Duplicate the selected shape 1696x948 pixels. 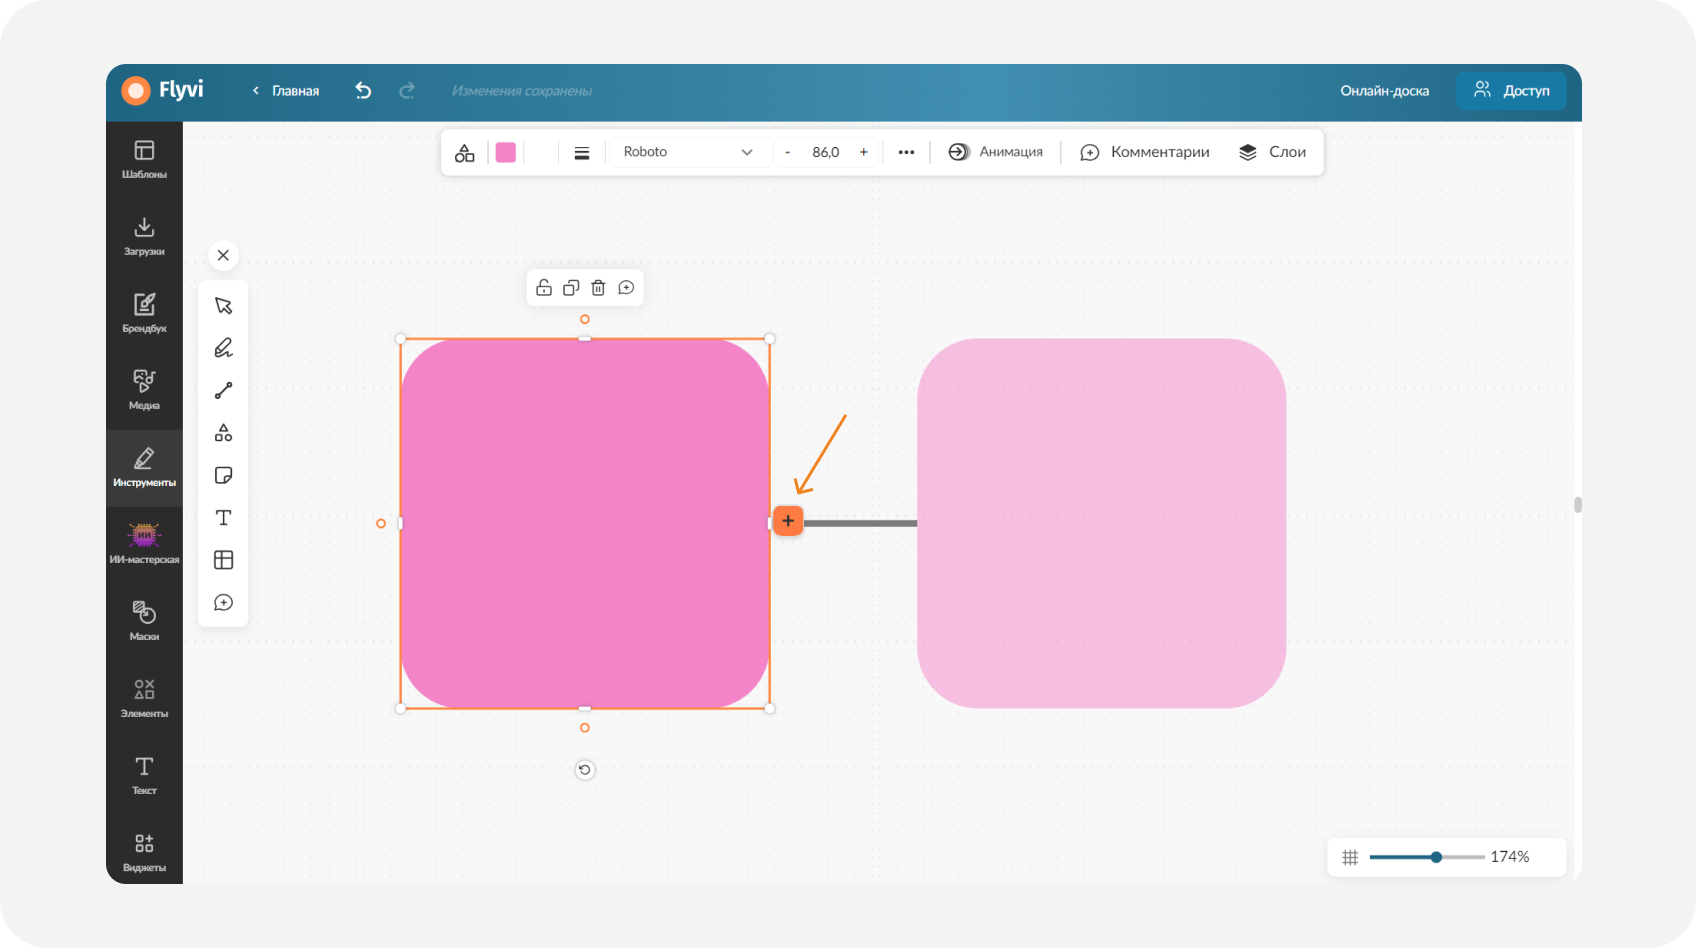571,288
